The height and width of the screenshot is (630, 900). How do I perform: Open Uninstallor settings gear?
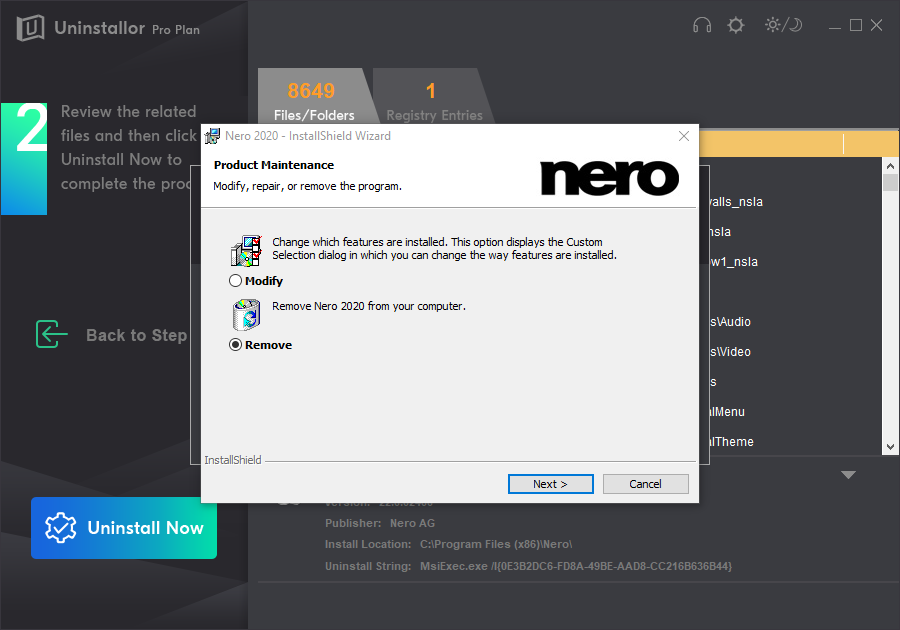[x=736, y=25]
